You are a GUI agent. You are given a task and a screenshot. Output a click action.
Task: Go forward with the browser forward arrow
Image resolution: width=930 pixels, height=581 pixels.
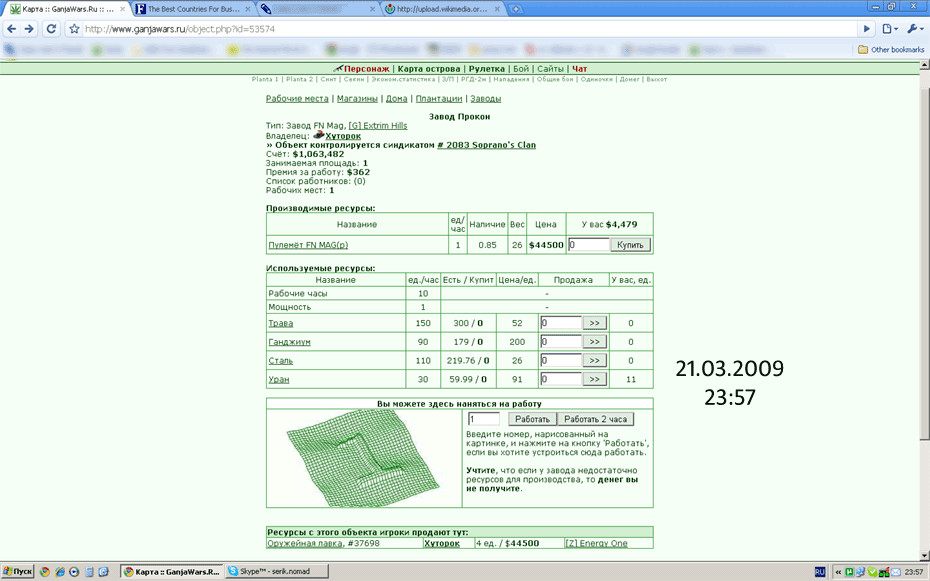tap(29, 29)
